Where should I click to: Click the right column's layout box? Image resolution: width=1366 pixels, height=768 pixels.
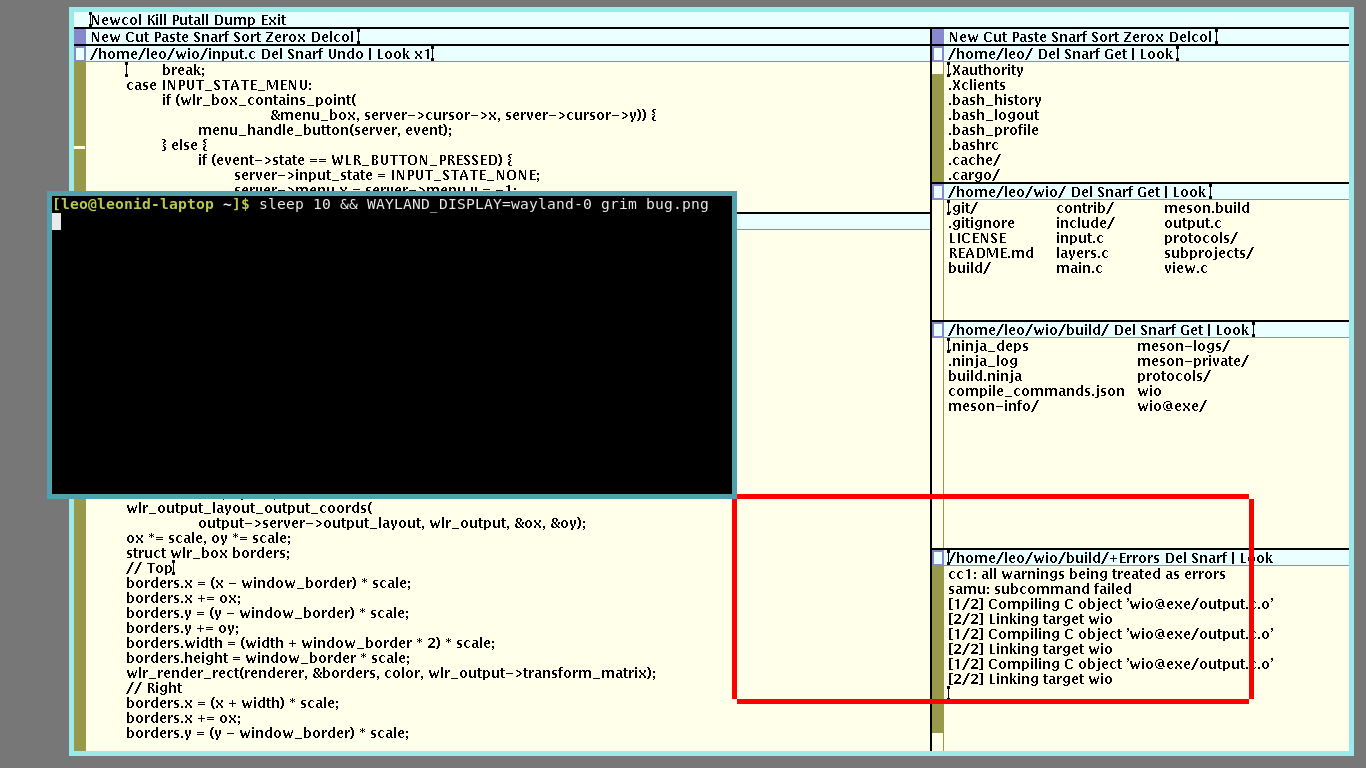coord(937,37)
